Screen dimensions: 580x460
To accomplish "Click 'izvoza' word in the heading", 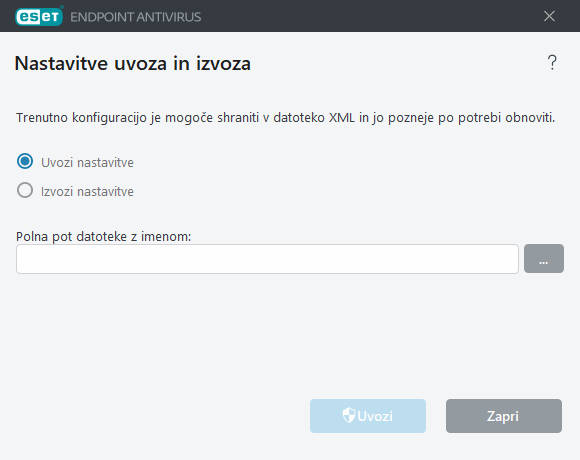I will [223, 63].
